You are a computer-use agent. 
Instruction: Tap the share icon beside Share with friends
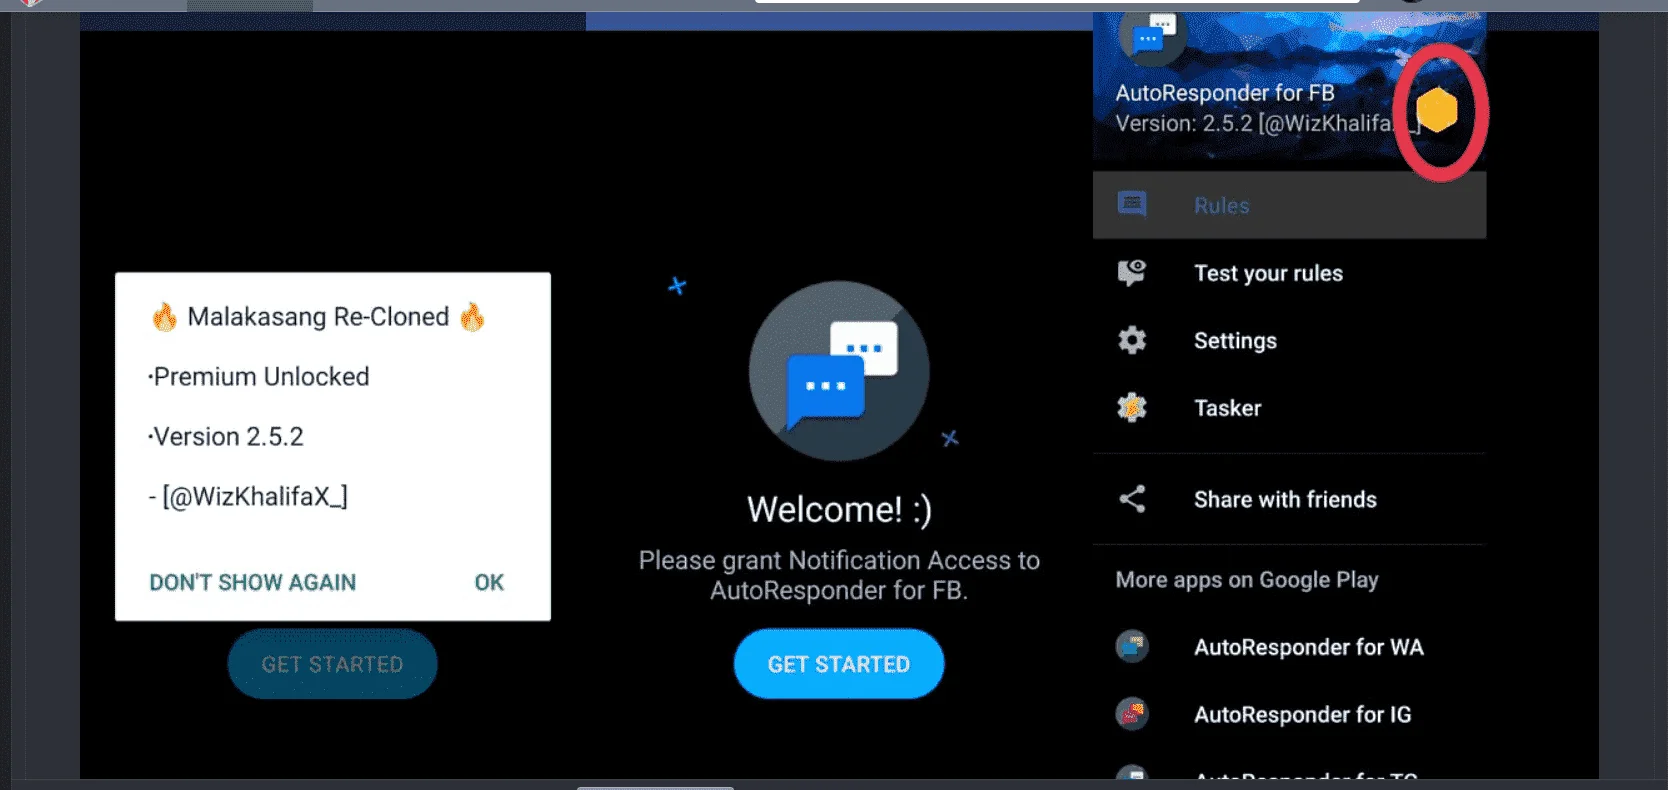coord(1132,499)
